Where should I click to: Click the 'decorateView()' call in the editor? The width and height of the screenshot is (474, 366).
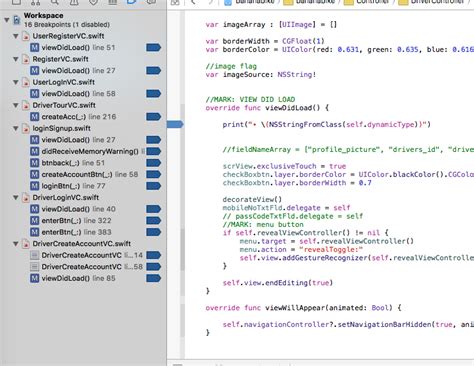tap(252, 200)
